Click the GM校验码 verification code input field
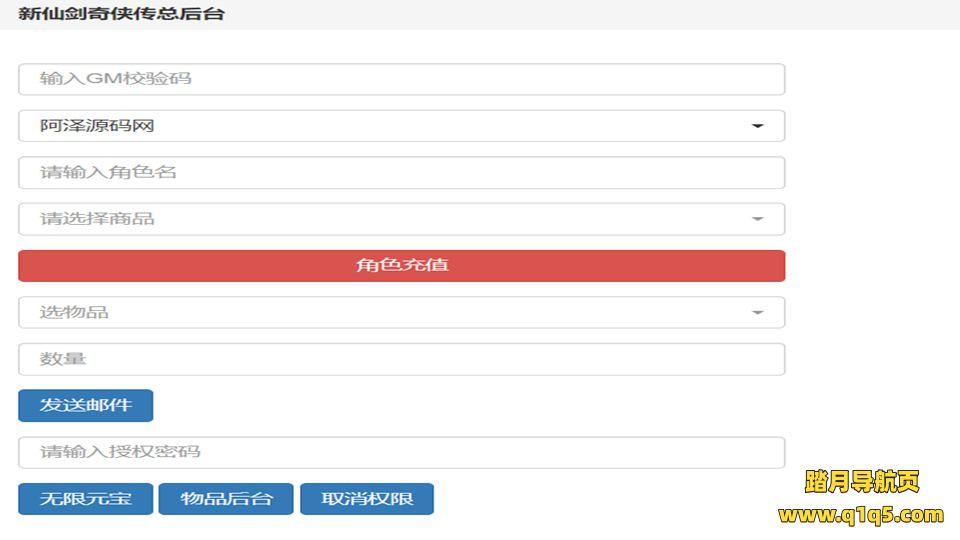The height and width of the screenshot is (540, 960). pyautogui.click(x=401, y=79)
